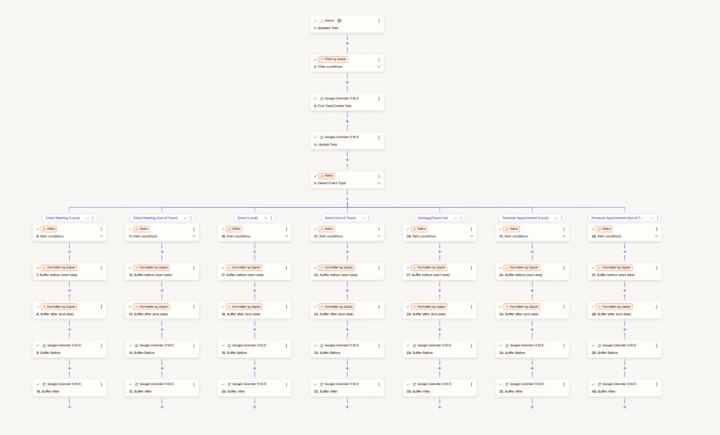Open three-dot menu on step 6 Path conditions

coord(101,229)
